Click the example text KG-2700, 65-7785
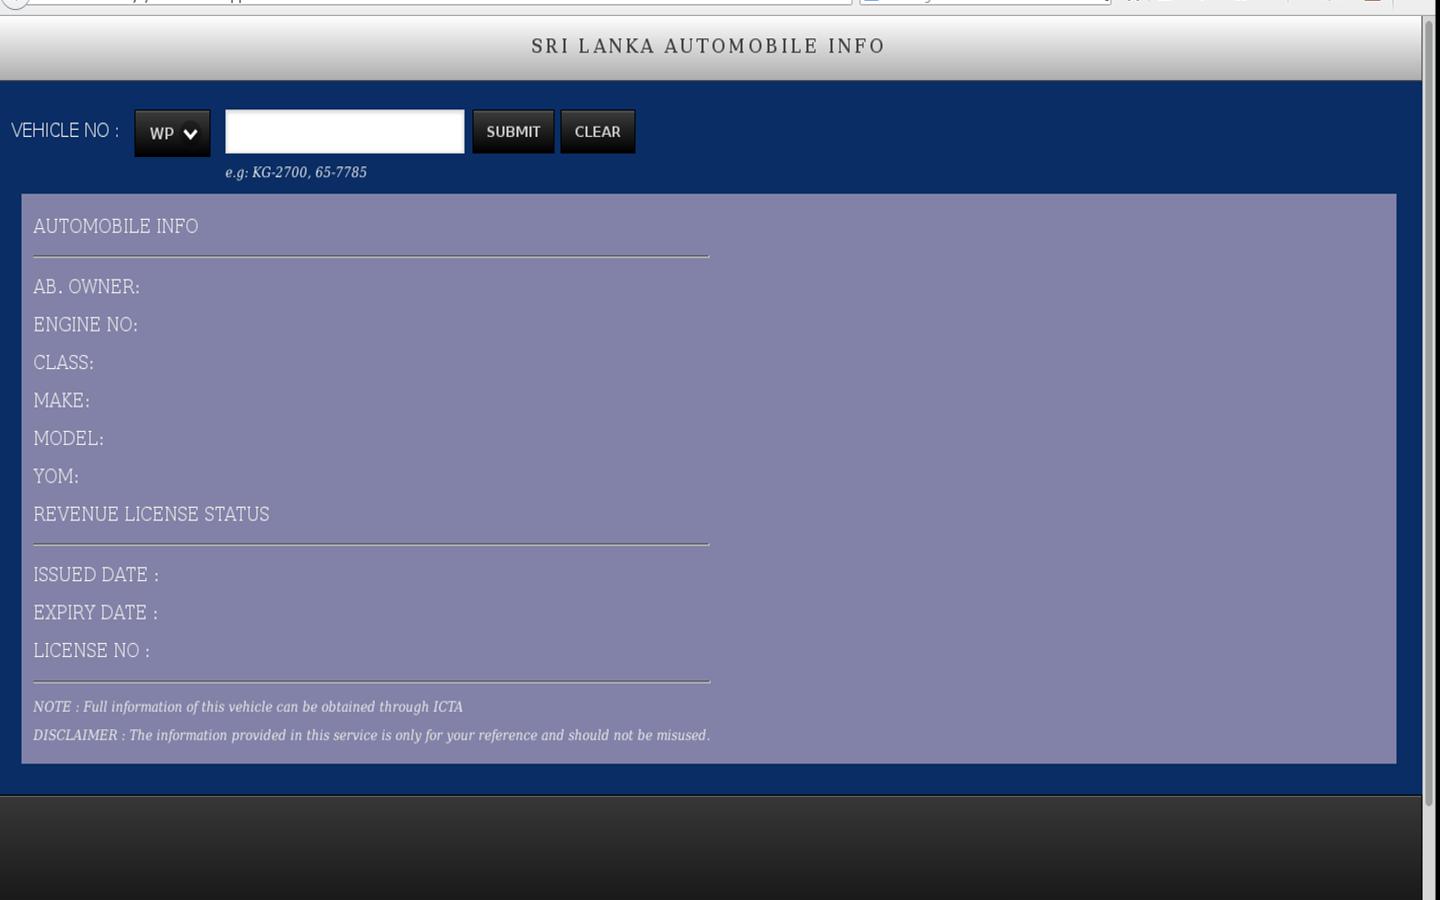This screenshot has width=1440, height=900. pyautogui.click(x=296, y=173)
